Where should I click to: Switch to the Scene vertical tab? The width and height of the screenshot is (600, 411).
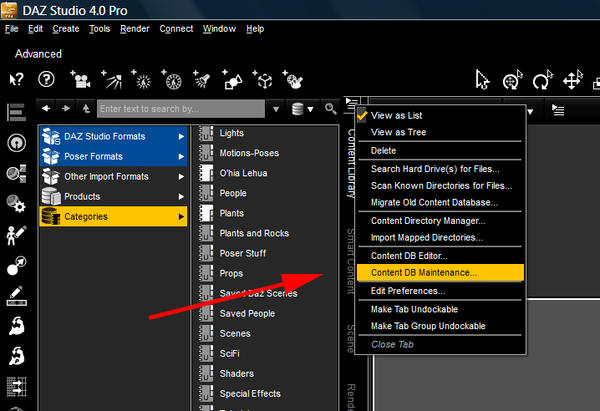pos(350,339)
